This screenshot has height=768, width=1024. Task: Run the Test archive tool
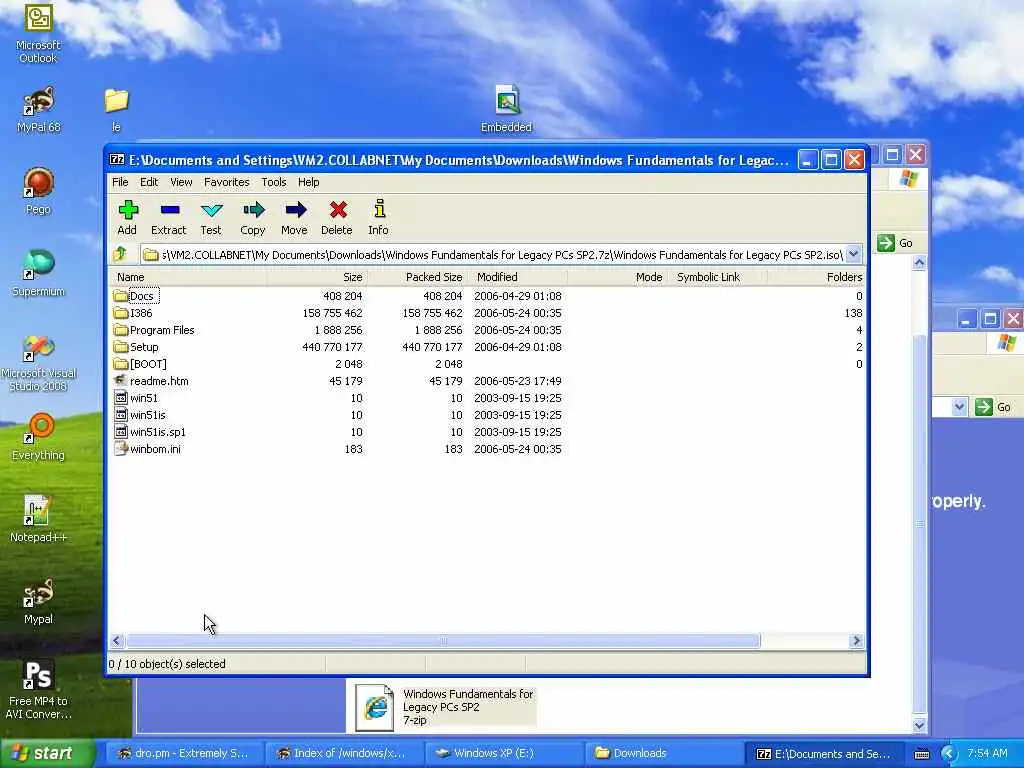[x=211, y=217]
